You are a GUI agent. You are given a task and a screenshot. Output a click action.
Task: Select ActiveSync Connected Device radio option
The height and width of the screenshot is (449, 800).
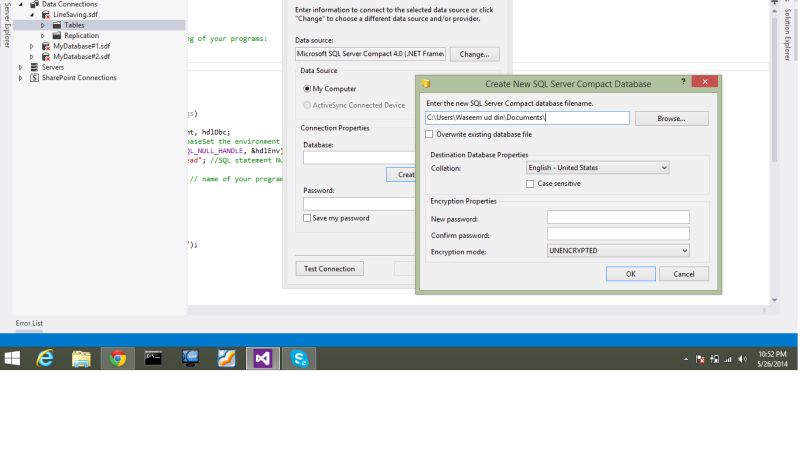[307, 105]
